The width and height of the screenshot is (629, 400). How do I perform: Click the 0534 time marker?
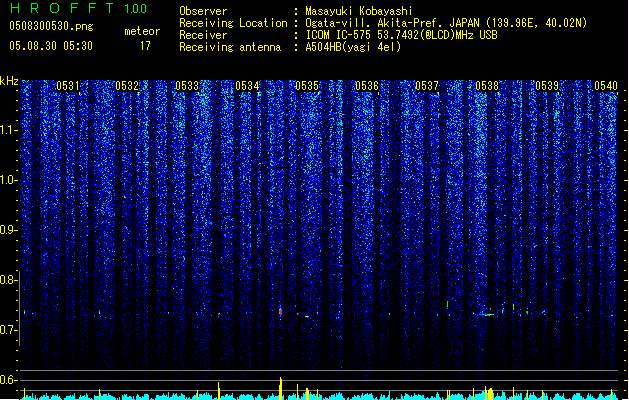pos(247,86)
